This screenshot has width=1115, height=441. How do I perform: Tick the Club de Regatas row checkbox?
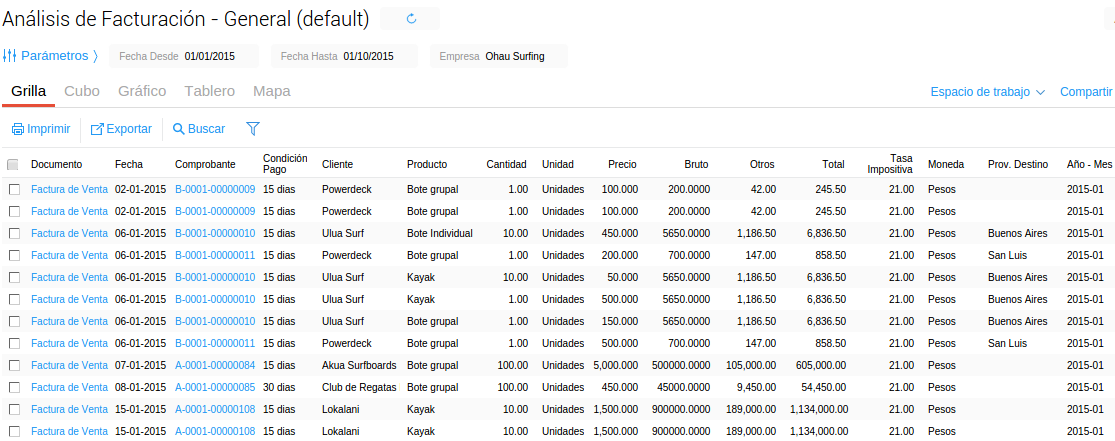14,387
